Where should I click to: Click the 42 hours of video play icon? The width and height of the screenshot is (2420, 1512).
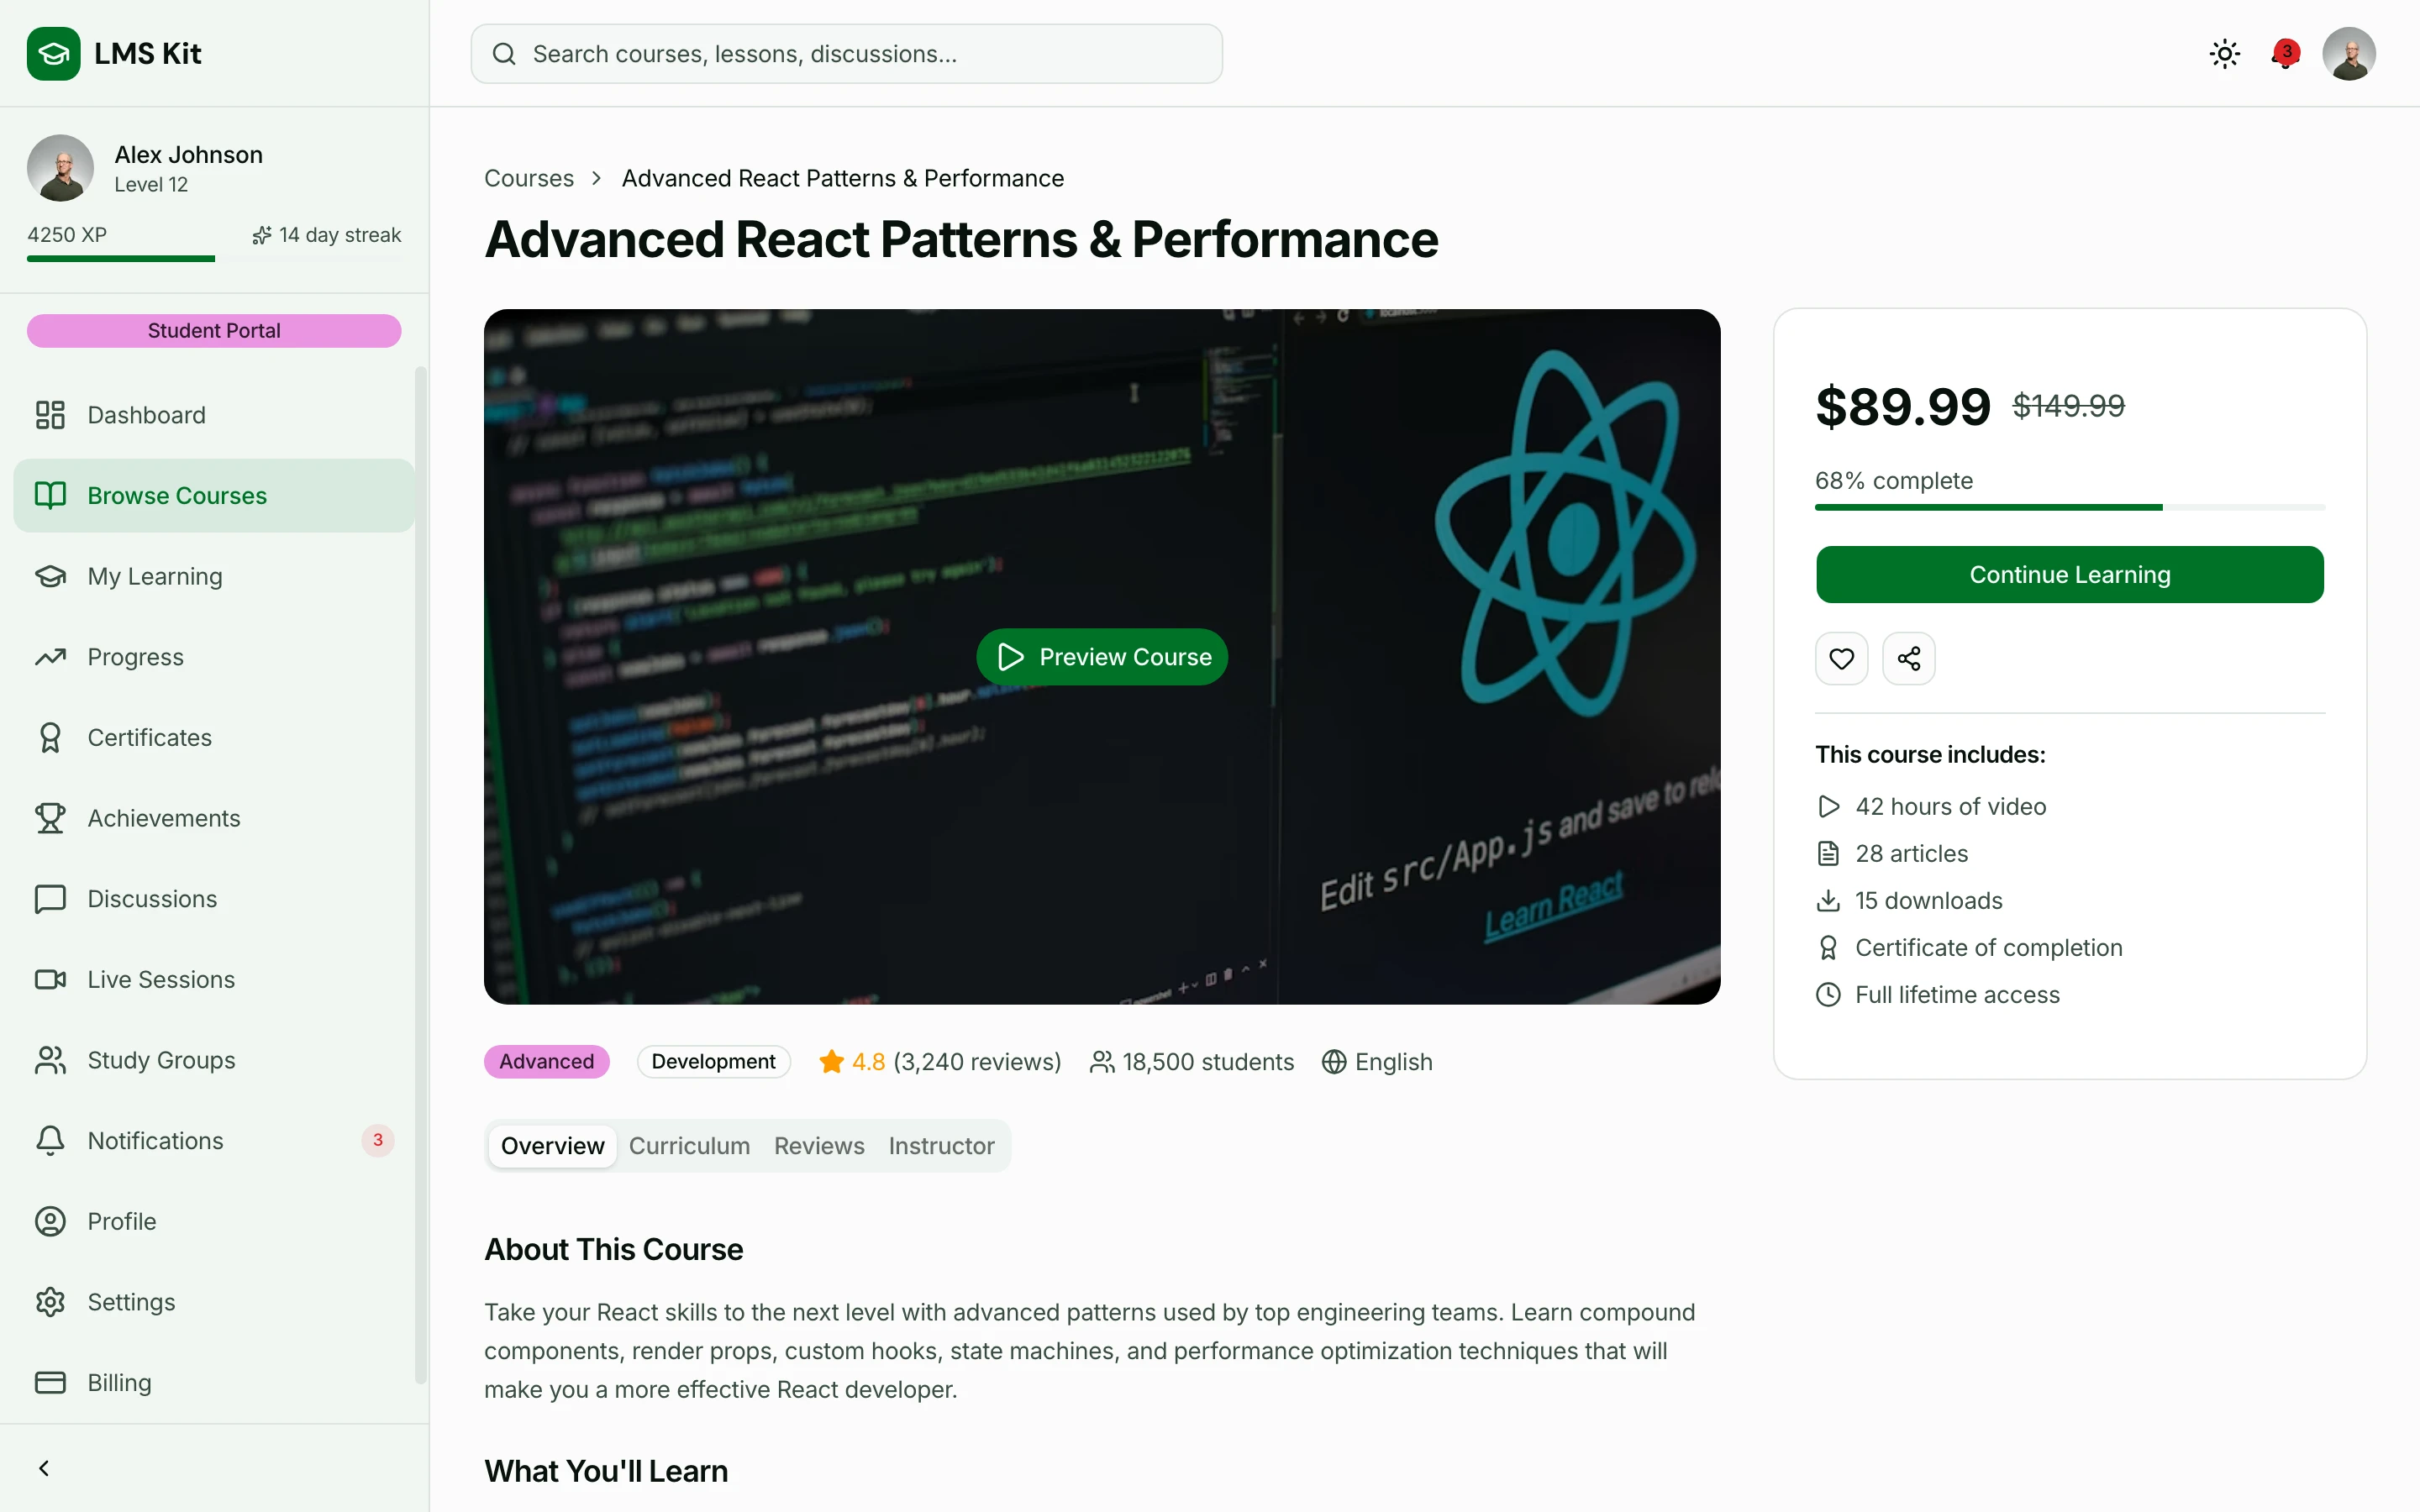[1828, 807]
